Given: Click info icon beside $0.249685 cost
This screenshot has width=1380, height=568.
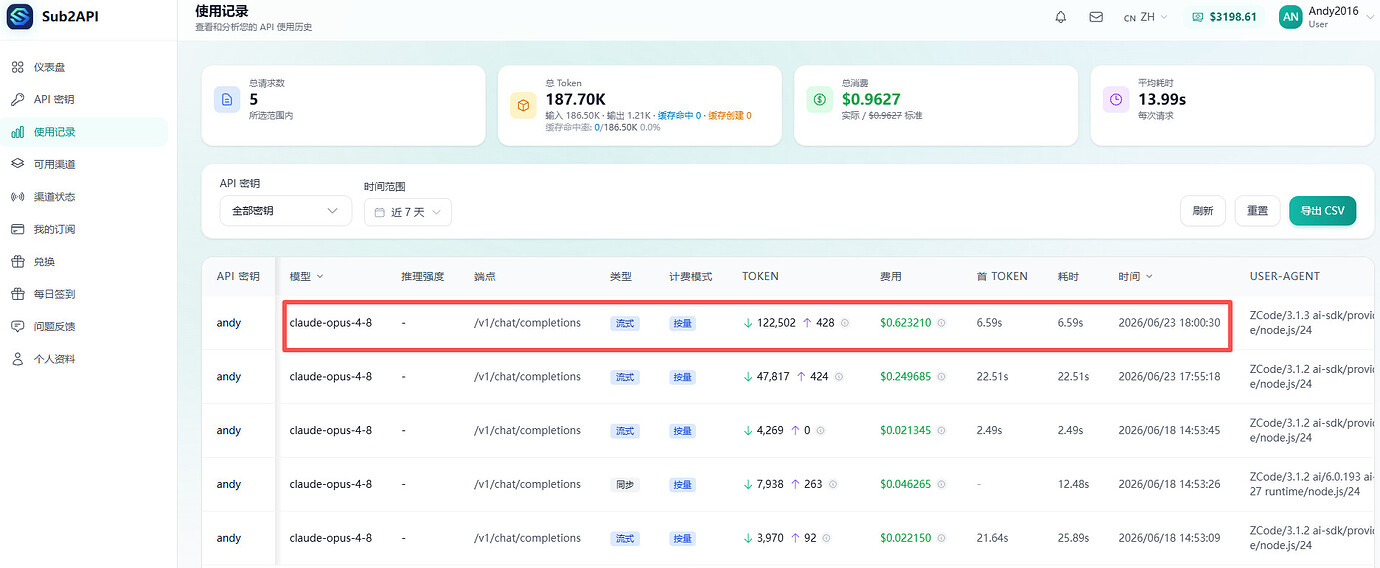Looking at the screenshot, I should pos(941,377).
